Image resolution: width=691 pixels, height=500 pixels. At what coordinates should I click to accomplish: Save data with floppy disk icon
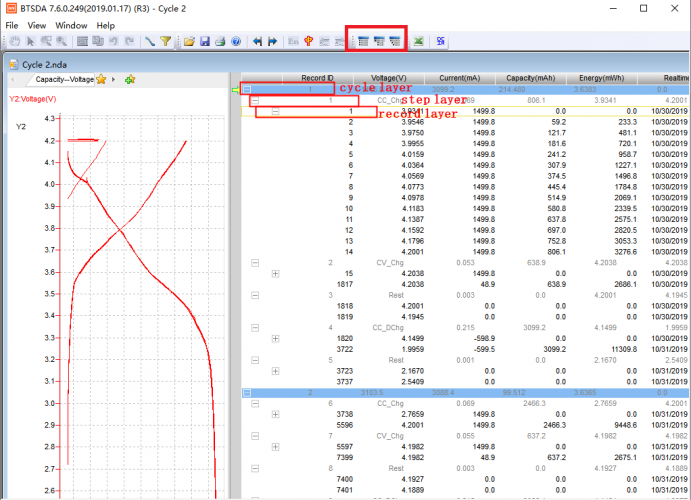click(205, 41)
